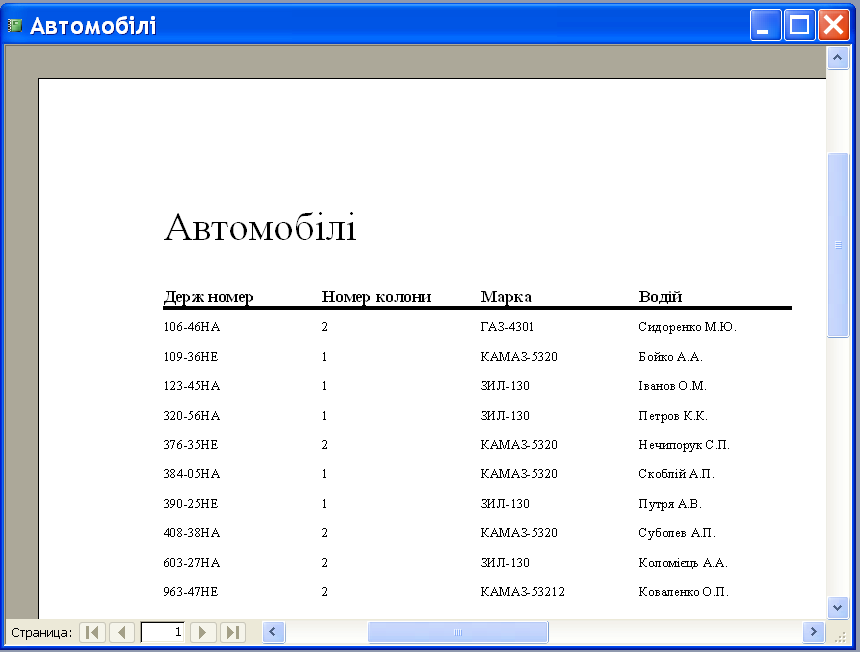Click driver Нечипорук С.П.
The height and width of the screenshot is (652, 860).
click(x=684, y=445)
